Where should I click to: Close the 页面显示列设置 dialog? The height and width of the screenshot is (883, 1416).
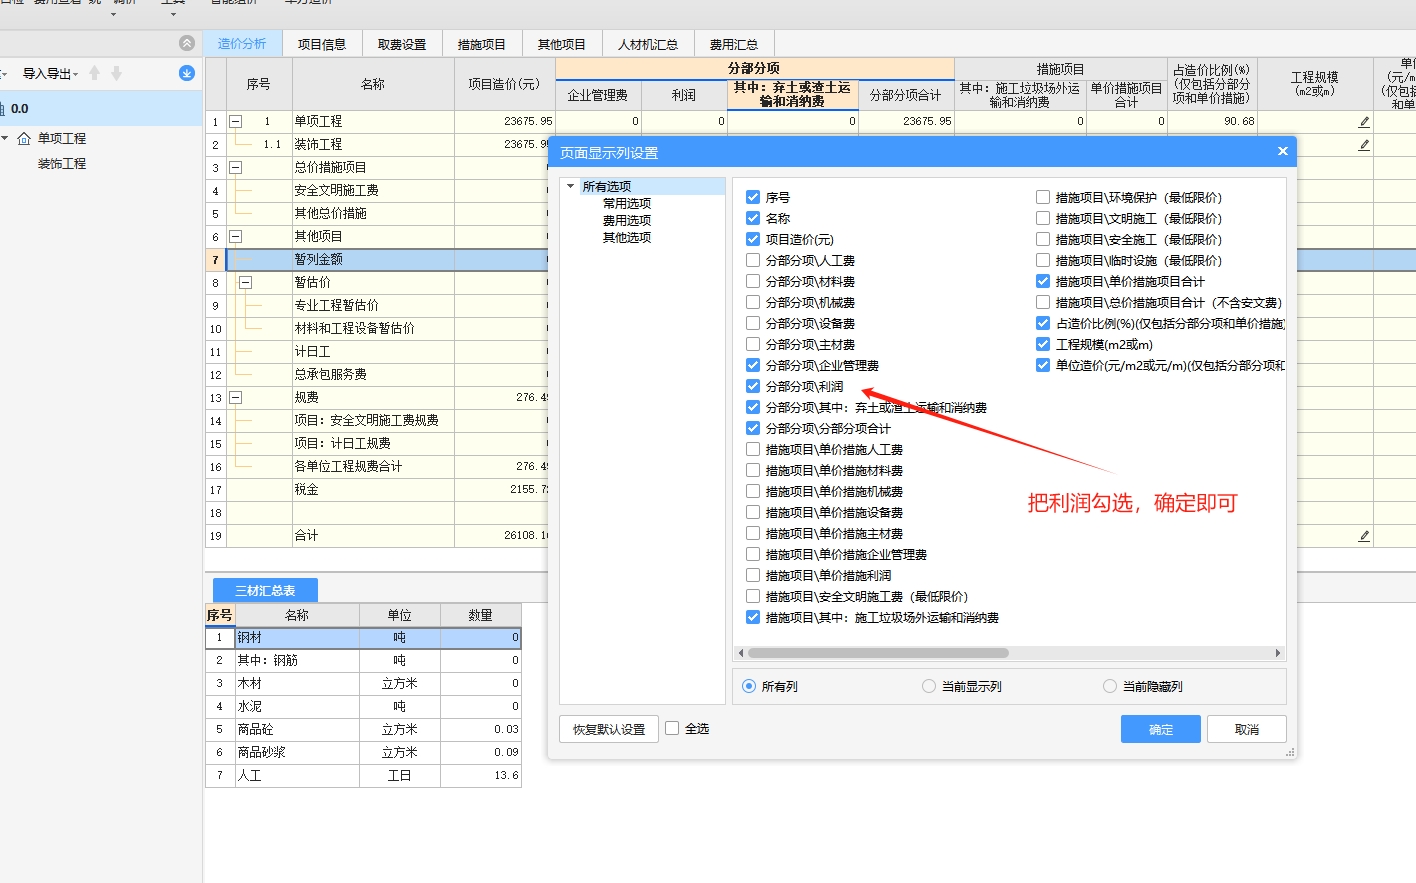pos(1282,151)
